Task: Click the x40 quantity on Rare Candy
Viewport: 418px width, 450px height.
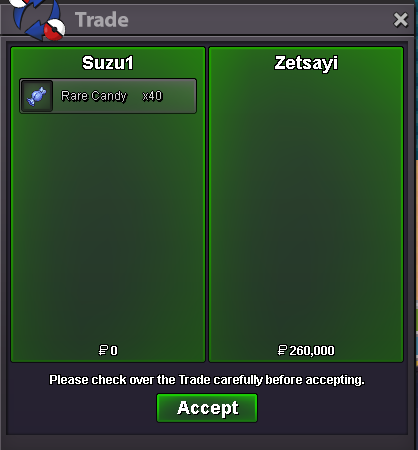Action: coord(152,96)
